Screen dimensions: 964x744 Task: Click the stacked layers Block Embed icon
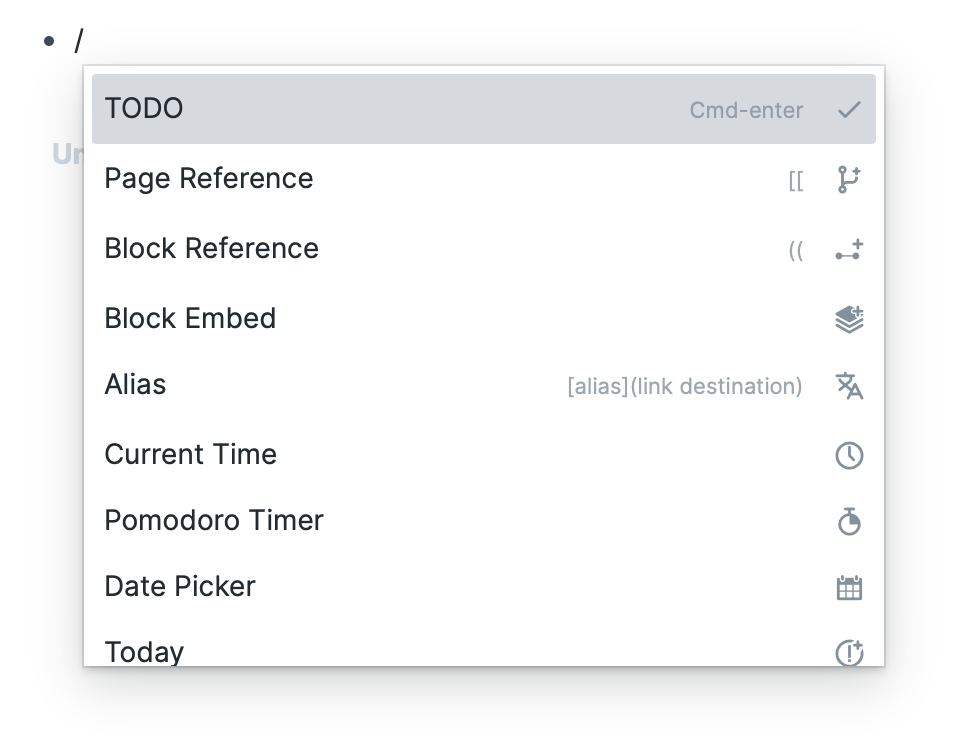point(849,319)
